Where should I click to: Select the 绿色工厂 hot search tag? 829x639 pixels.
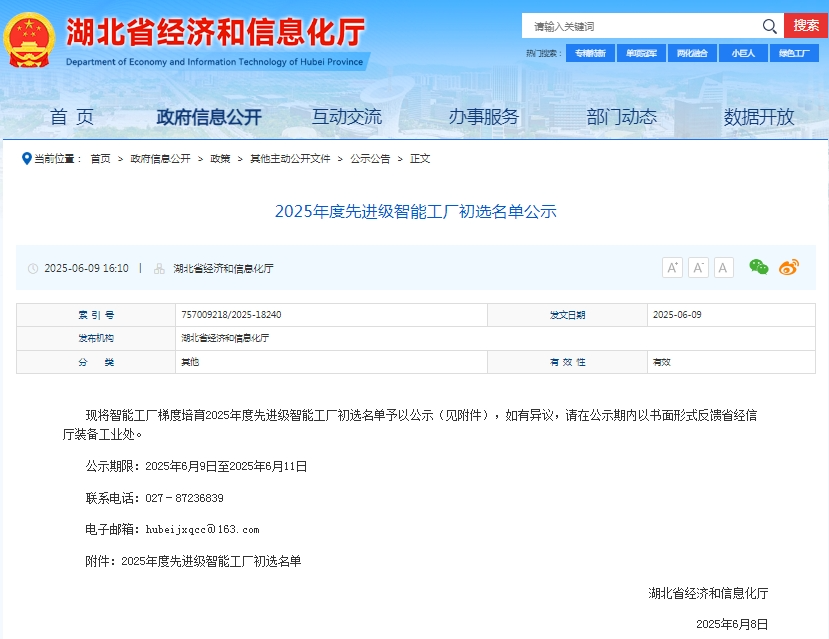794,53
